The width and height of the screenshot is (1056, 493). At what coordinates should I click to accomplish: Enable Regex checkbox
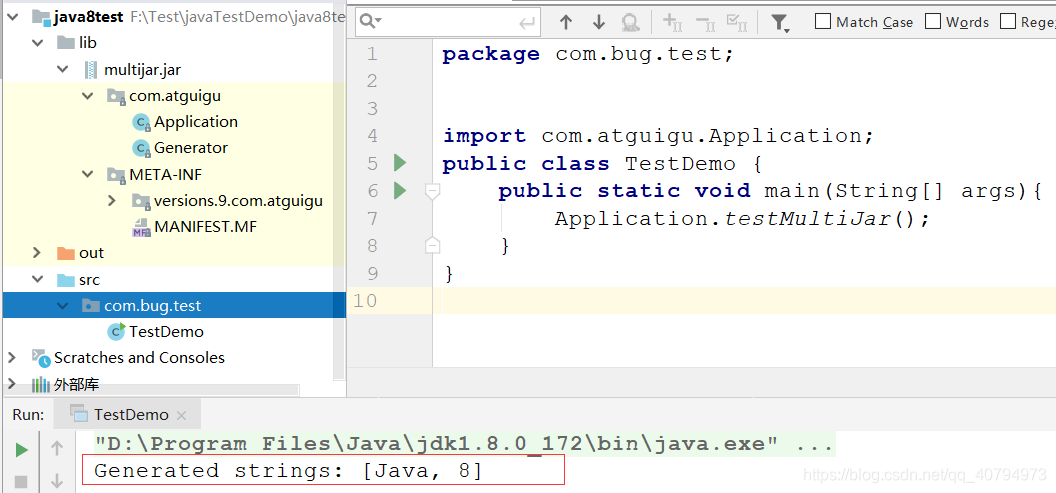coord(1008,22)
